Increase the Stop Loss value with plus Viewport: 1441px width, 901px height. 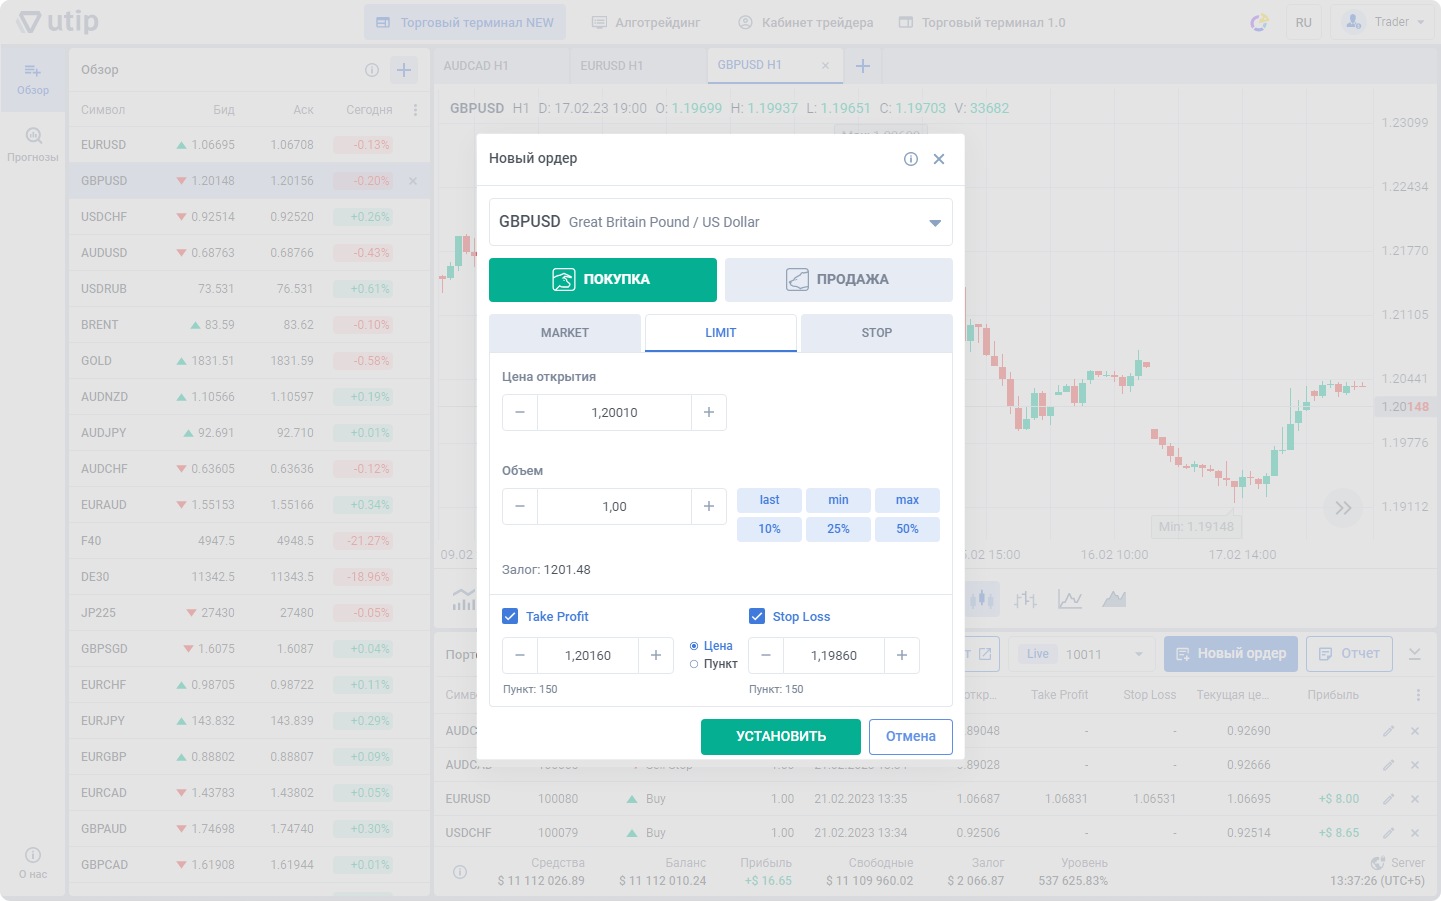902,655
